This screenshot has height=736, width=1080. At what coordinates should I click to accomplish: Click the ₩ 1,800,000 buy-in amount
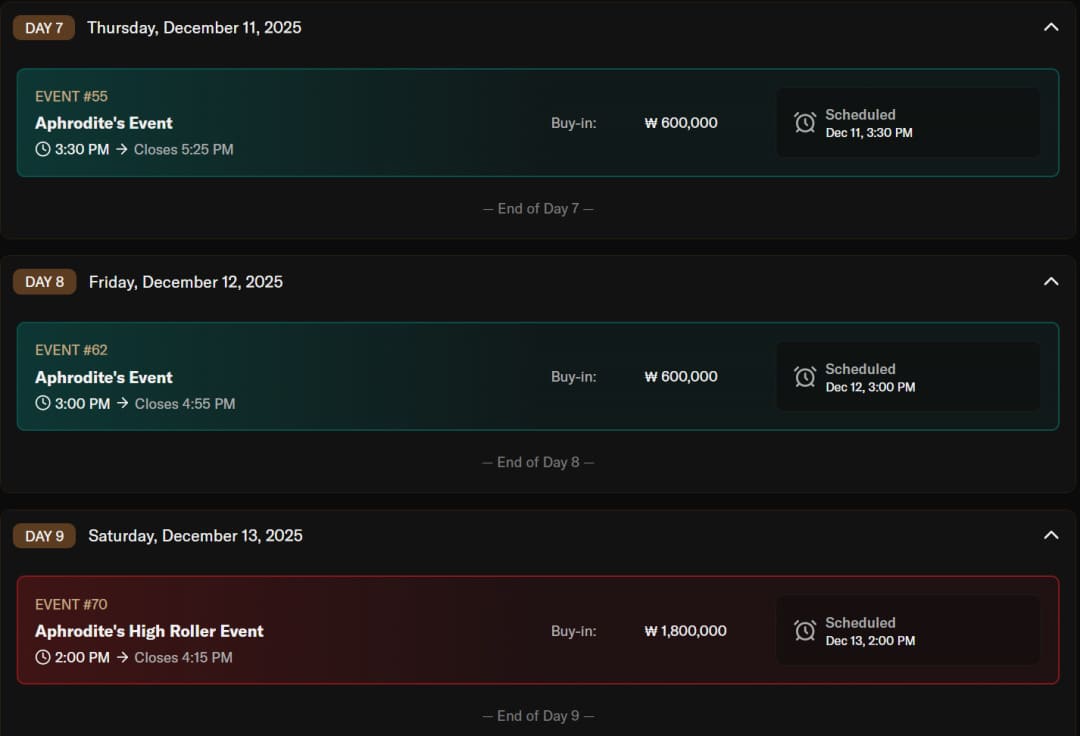pos(686,631)
